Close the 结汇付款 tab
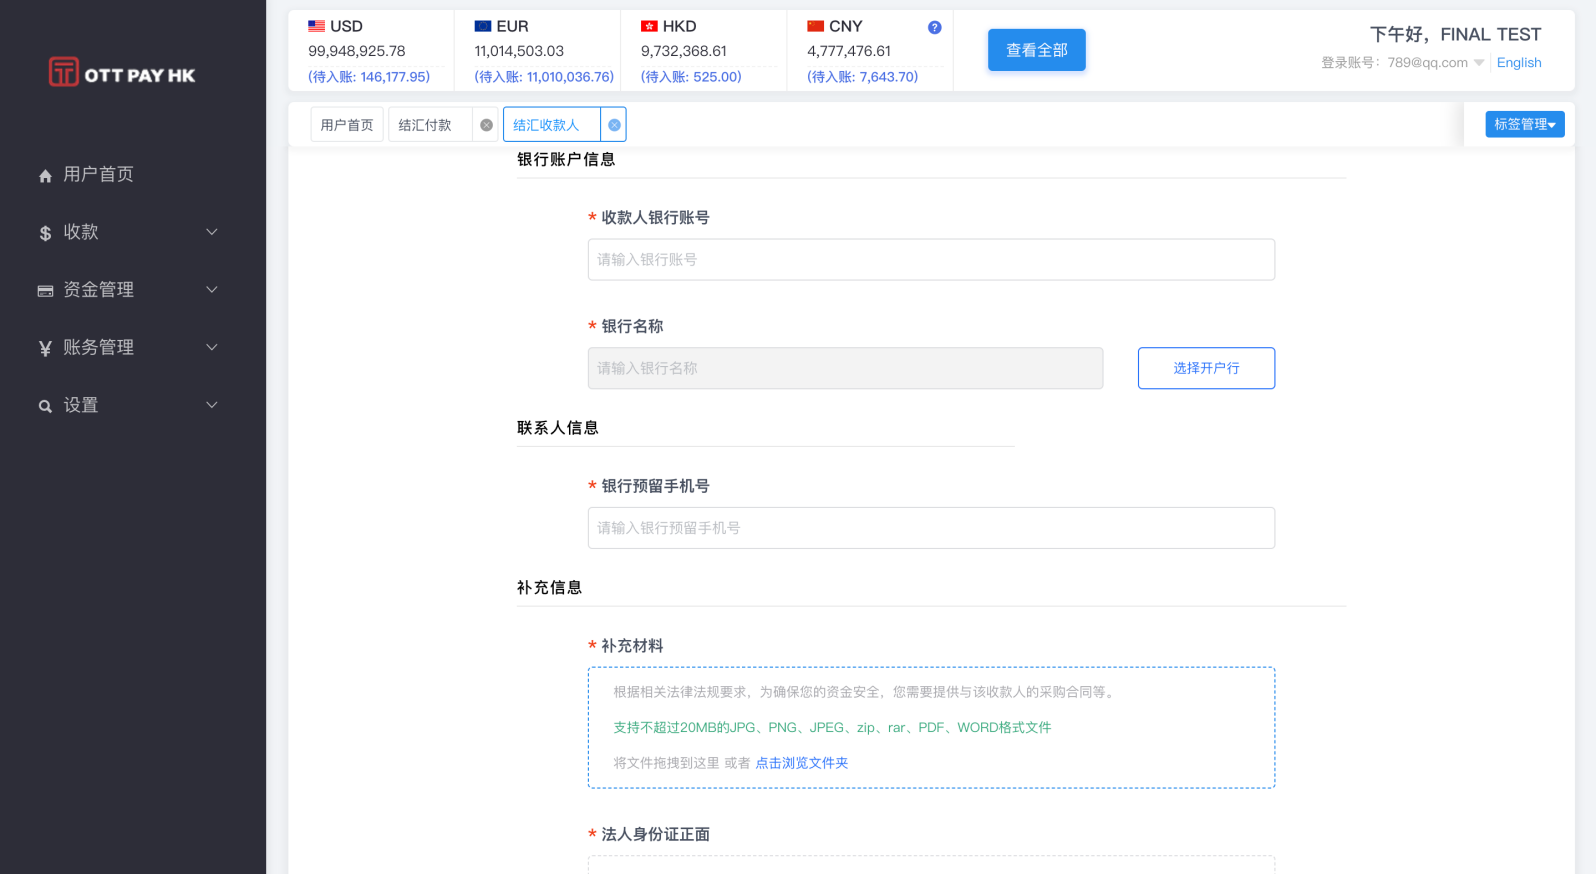This screenshot has height=874, width=1596. [486, 125]
